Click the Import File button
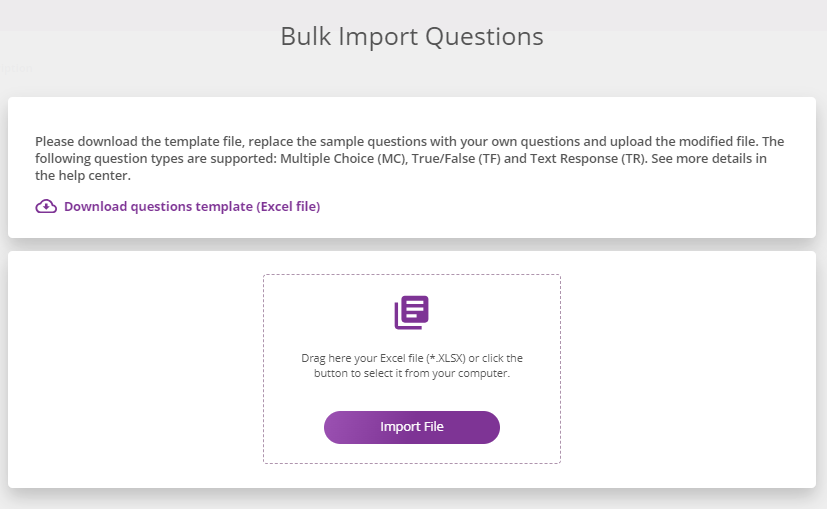This screenshot has width=827, height=509. pyautogui.click(x=411, y=427)
